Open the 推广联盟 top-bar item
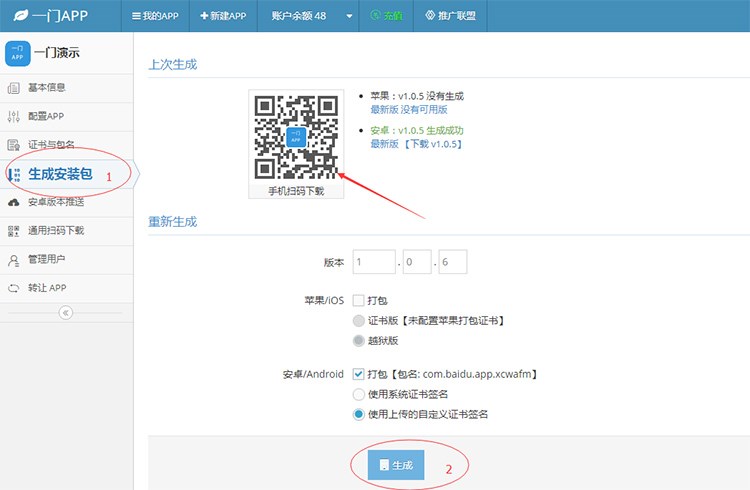The image size is (750, 490). coord(451,16)
